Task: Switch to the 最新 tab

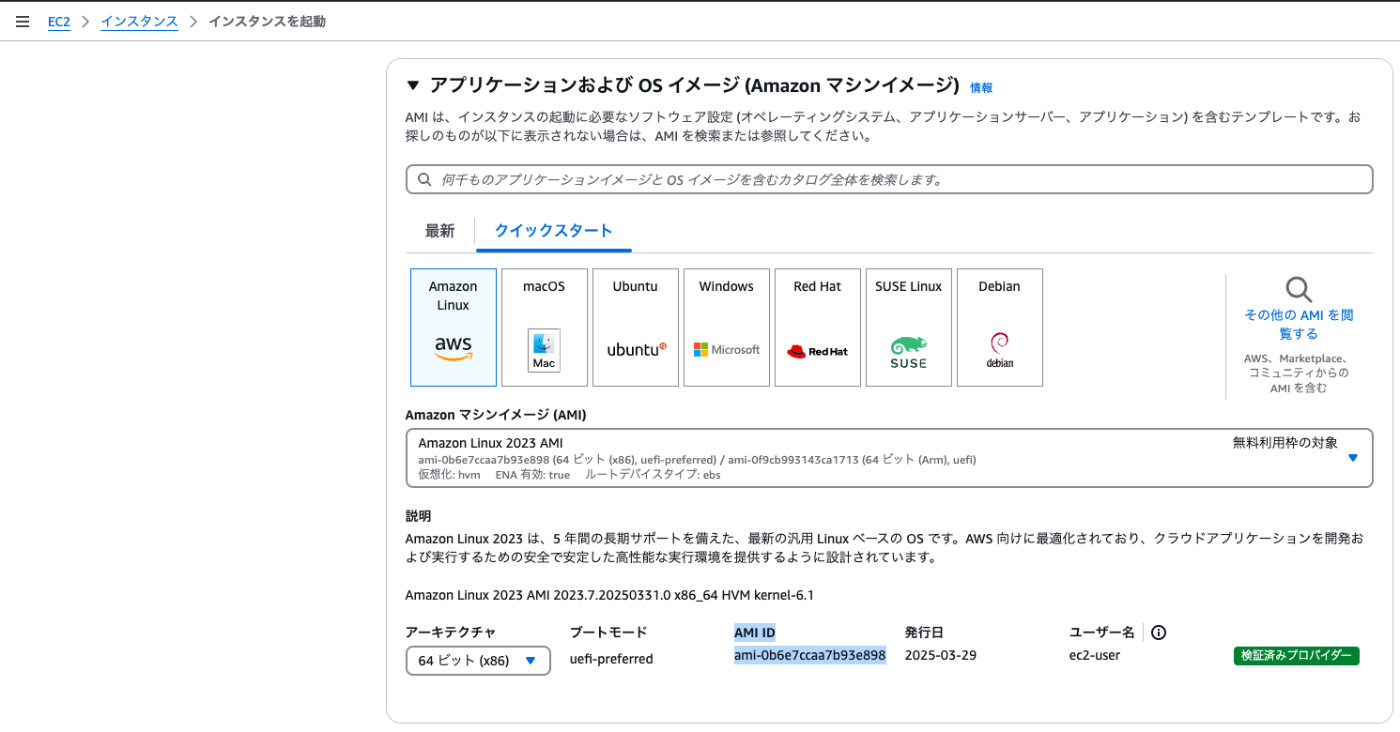Action: [x=440, y=231]
